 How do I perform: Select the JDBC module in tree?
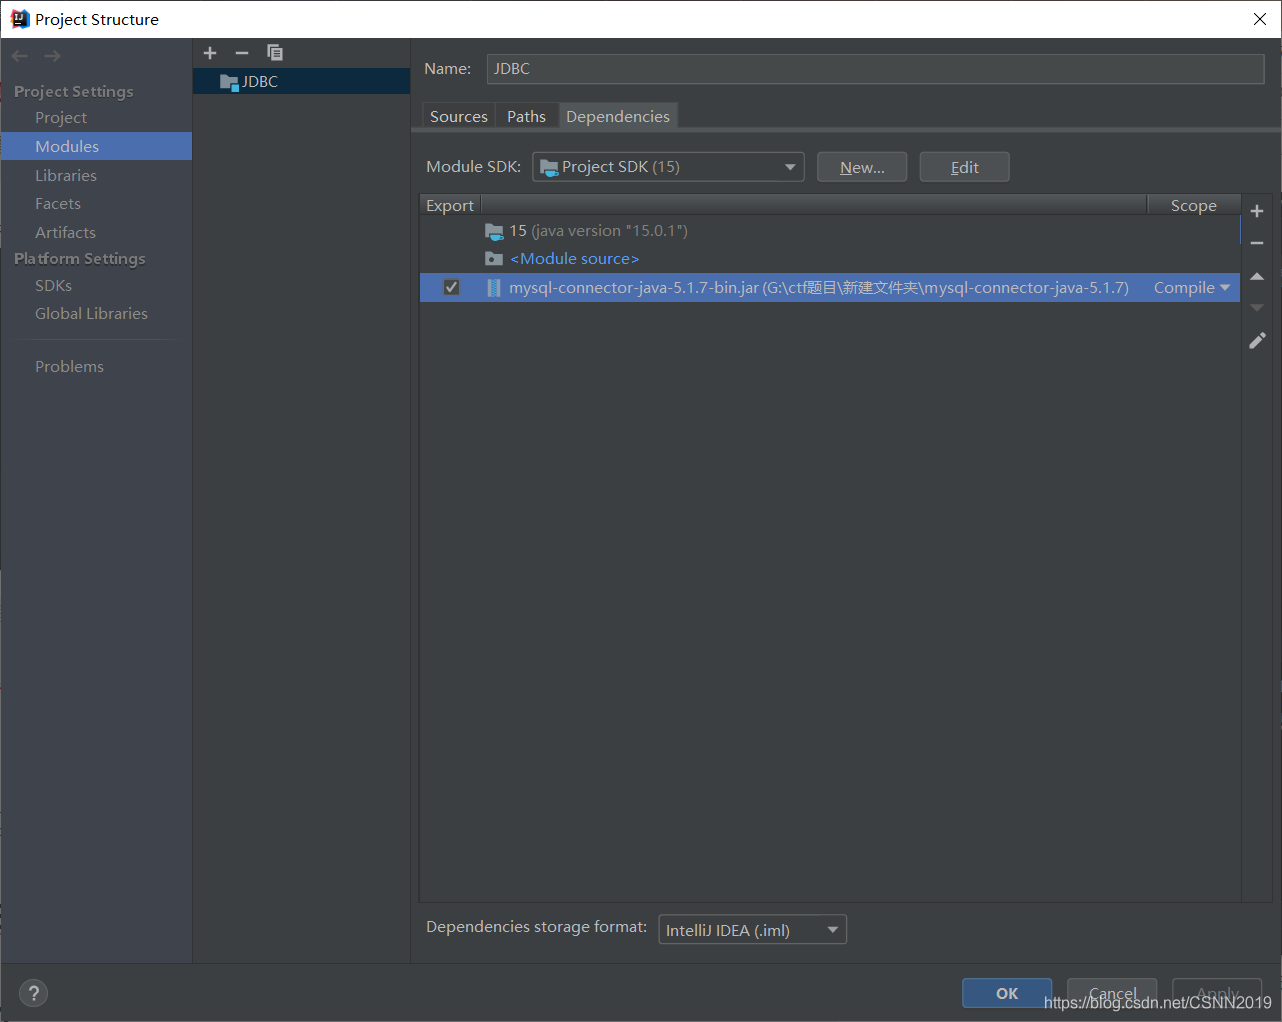click(x=301, y=81)
